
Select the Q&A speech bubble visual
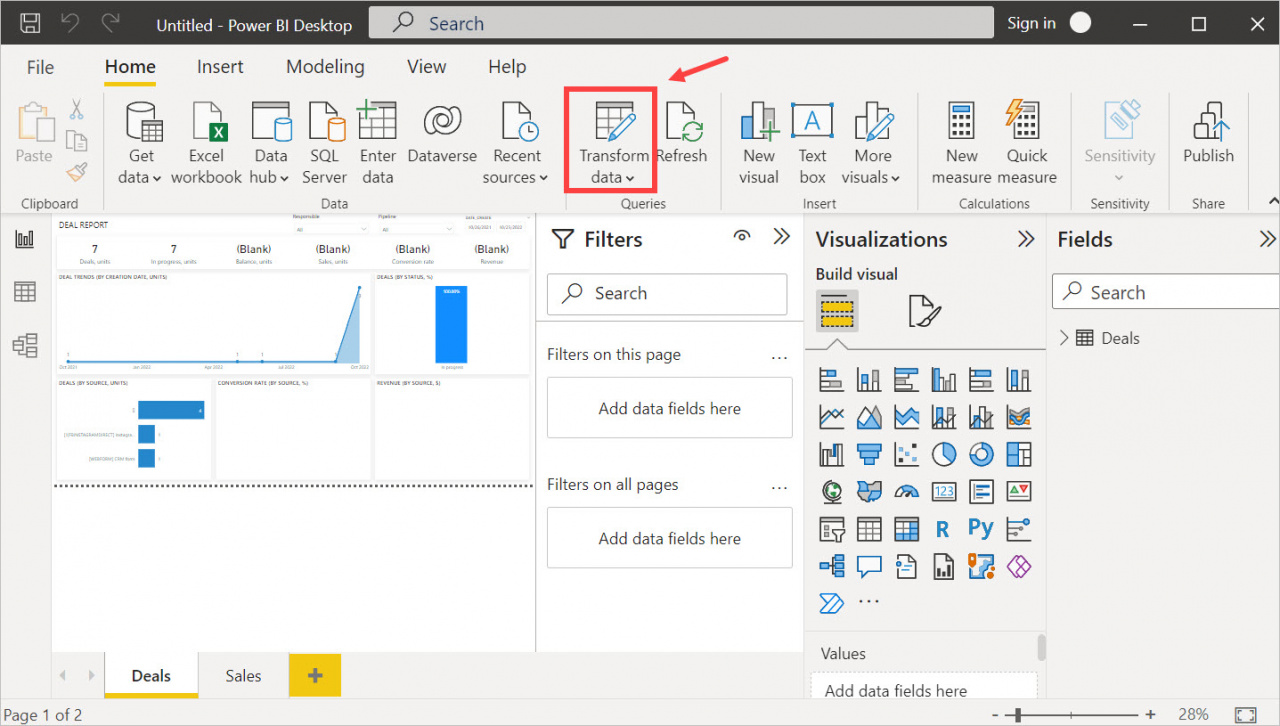pyautogui.click(x=868, y=567)
